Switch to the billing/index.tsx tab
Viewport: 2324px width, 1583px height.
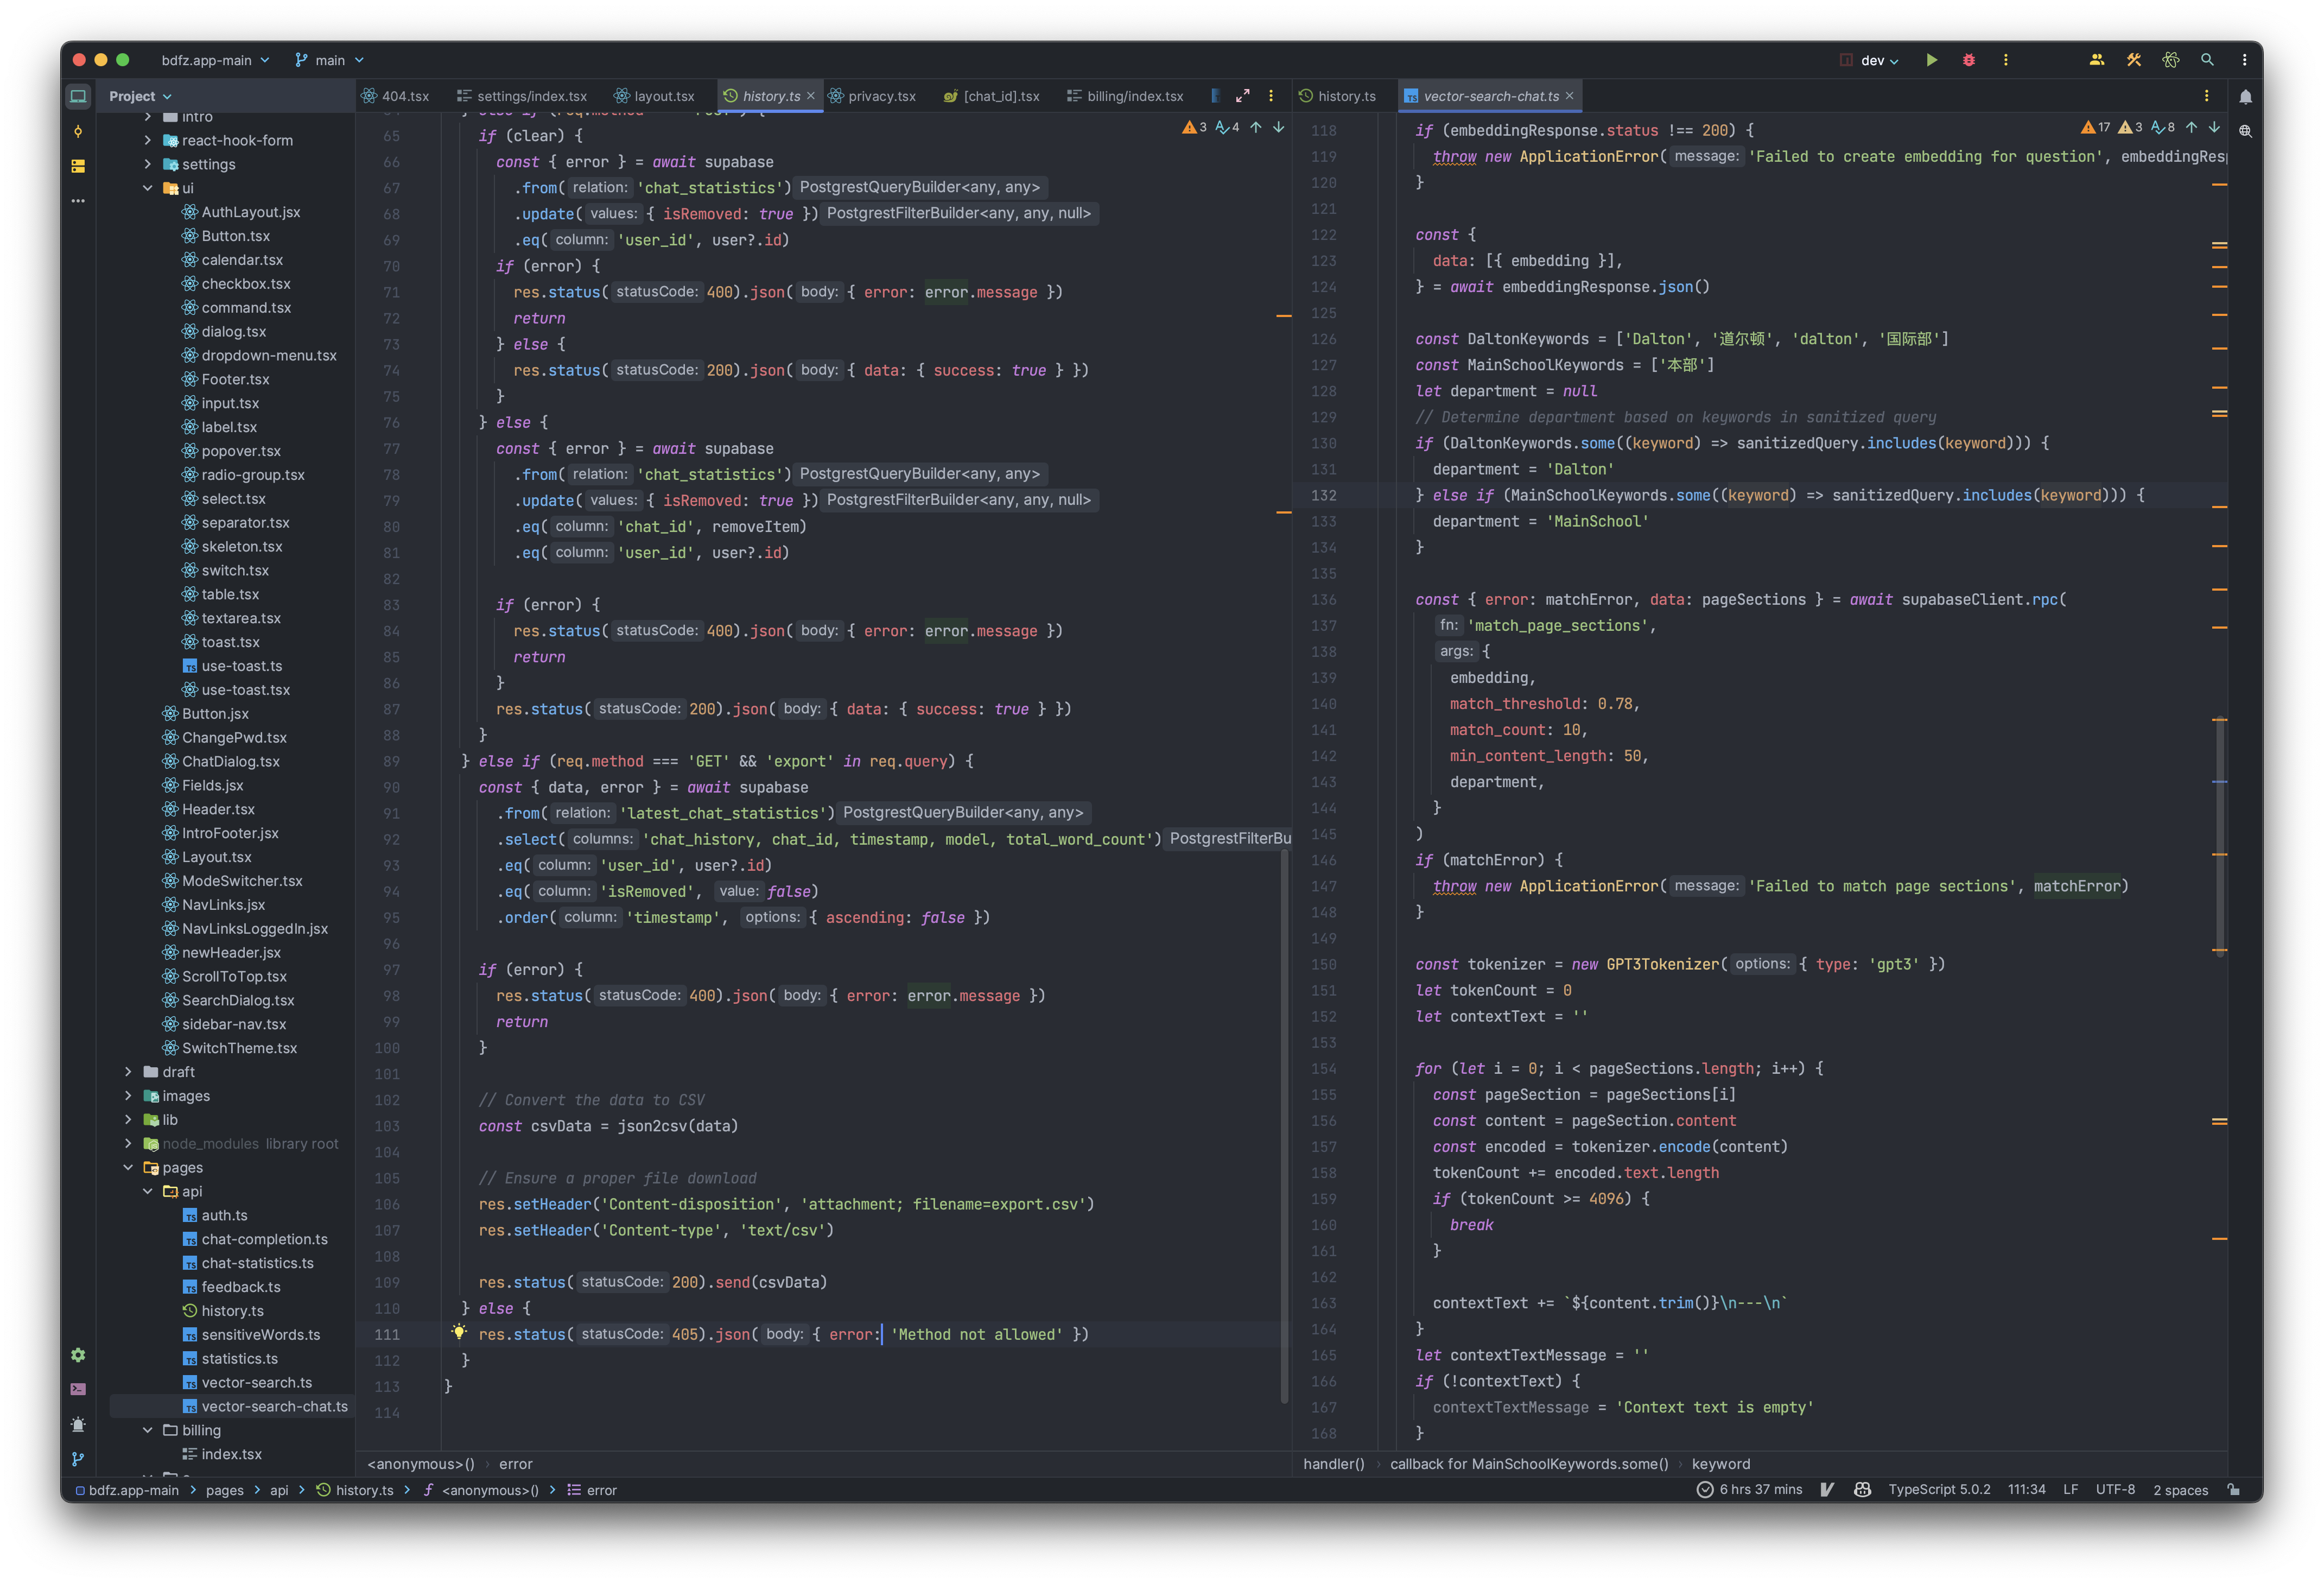(x=1134, y=96)
